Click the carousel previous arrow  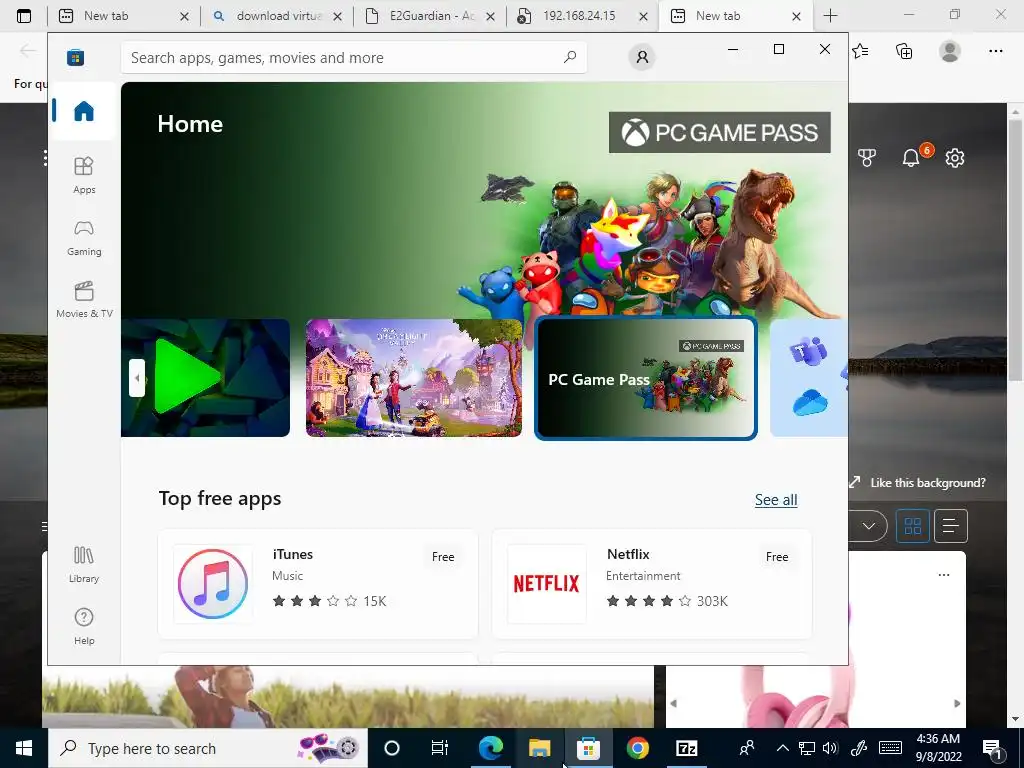point(136,378)
